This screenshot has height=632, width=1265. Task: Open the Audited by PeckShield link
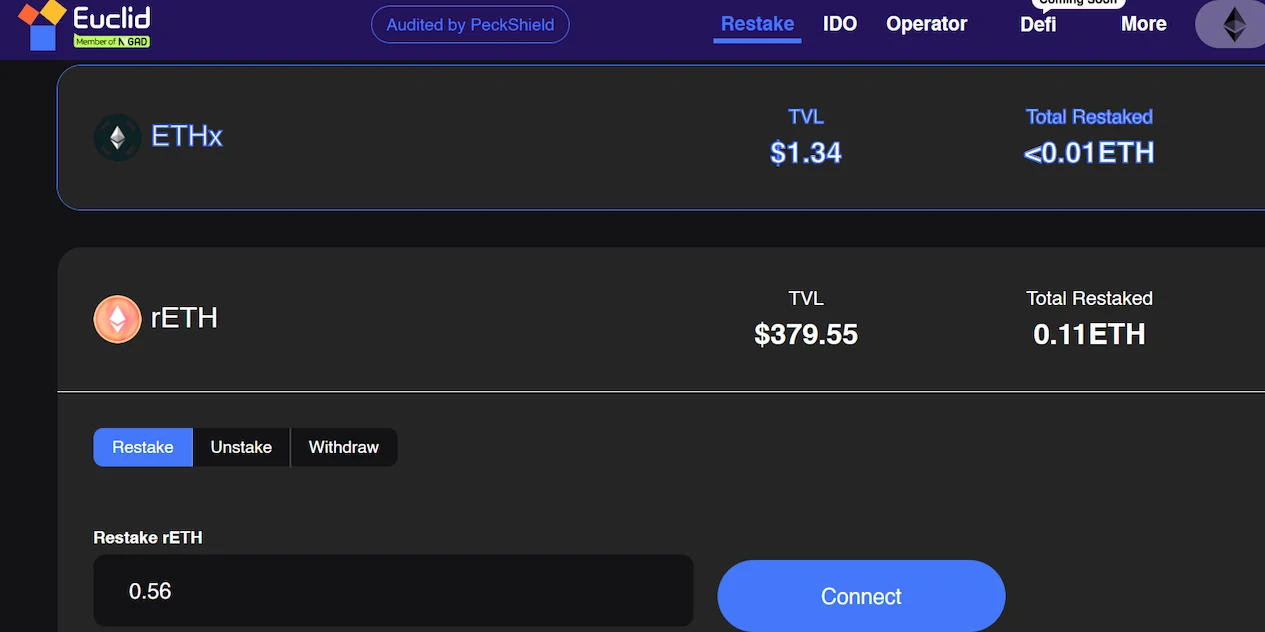470,25
